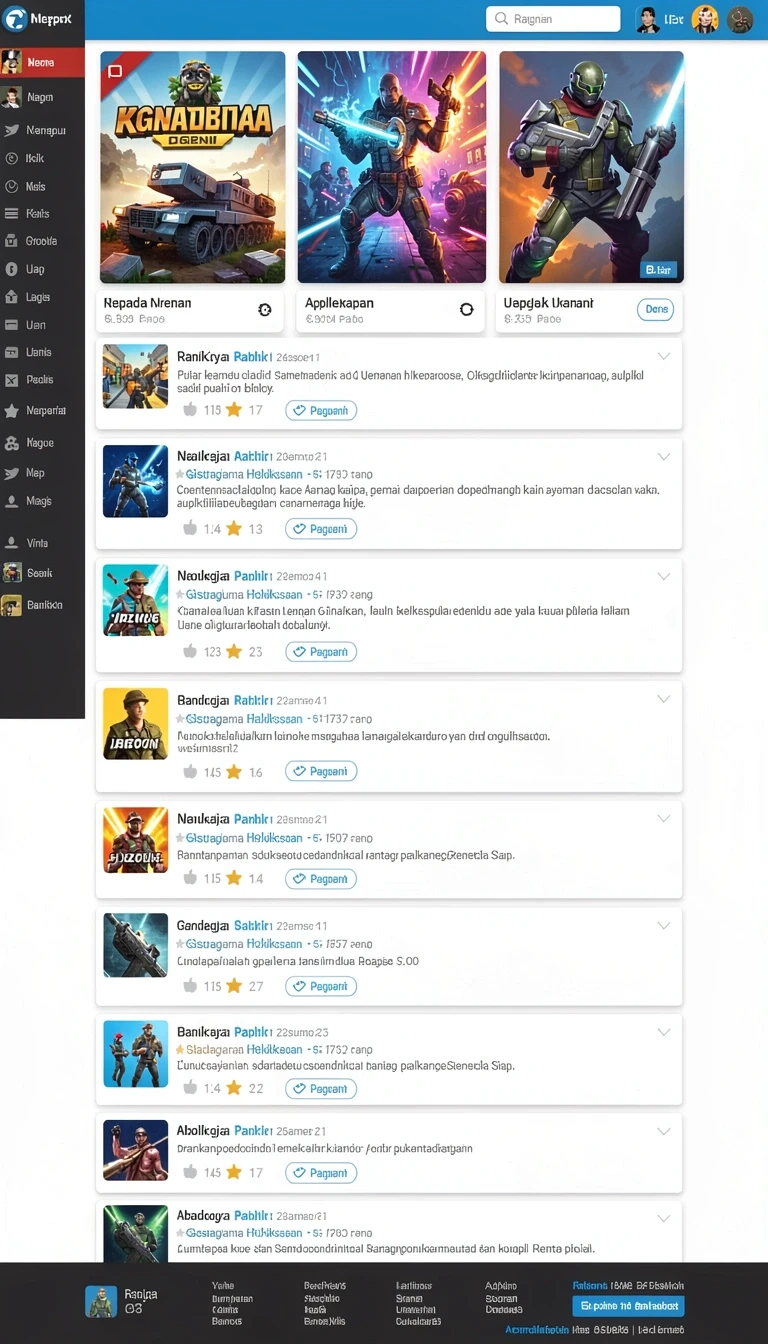Open the Groolte store icon in sidebar

pyautogui.click(x=12, y=241)
